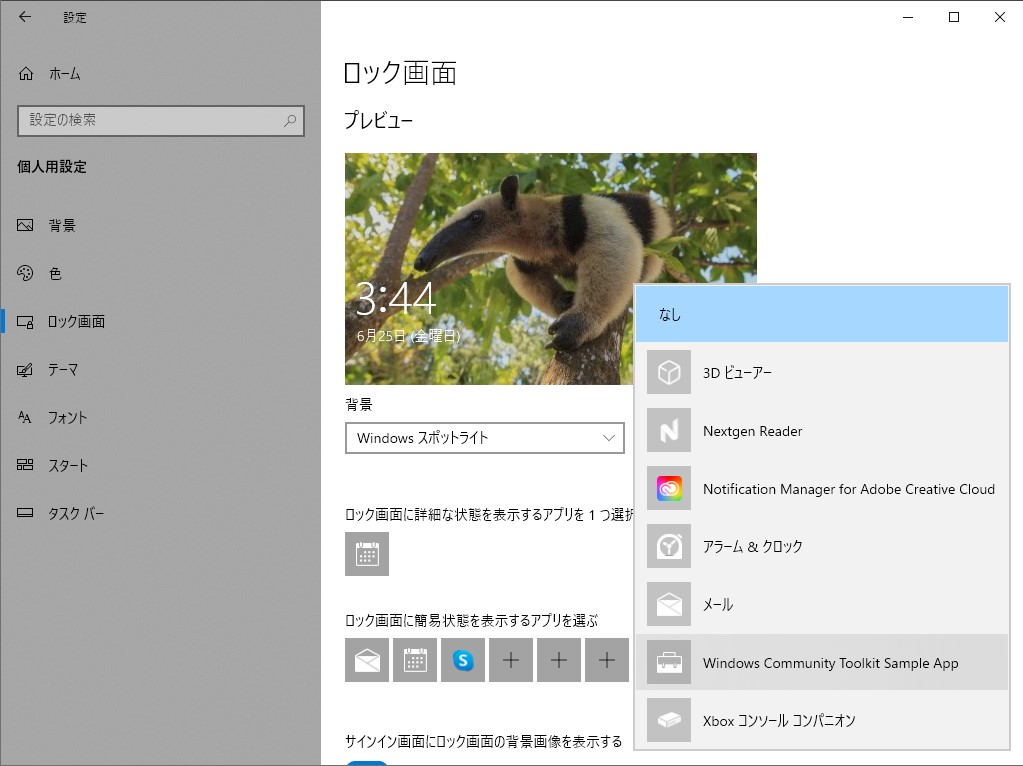Select the Skype quick status icon

(463, 660)
